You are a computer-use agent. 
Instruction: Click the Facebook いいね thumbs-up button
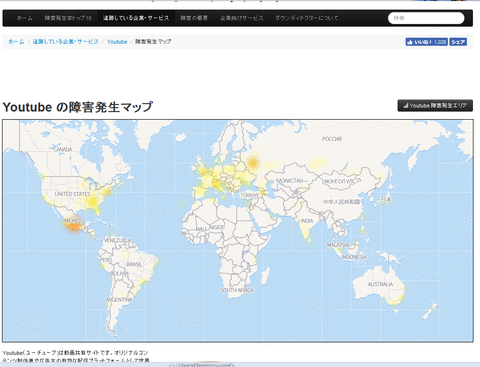click(426, 42)
